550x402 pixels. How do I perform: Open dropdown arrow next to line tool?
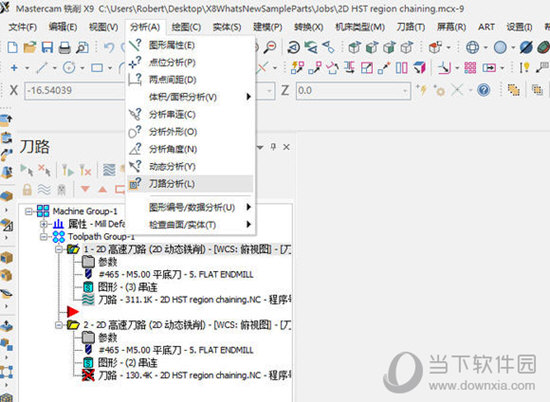pos(55,68)
